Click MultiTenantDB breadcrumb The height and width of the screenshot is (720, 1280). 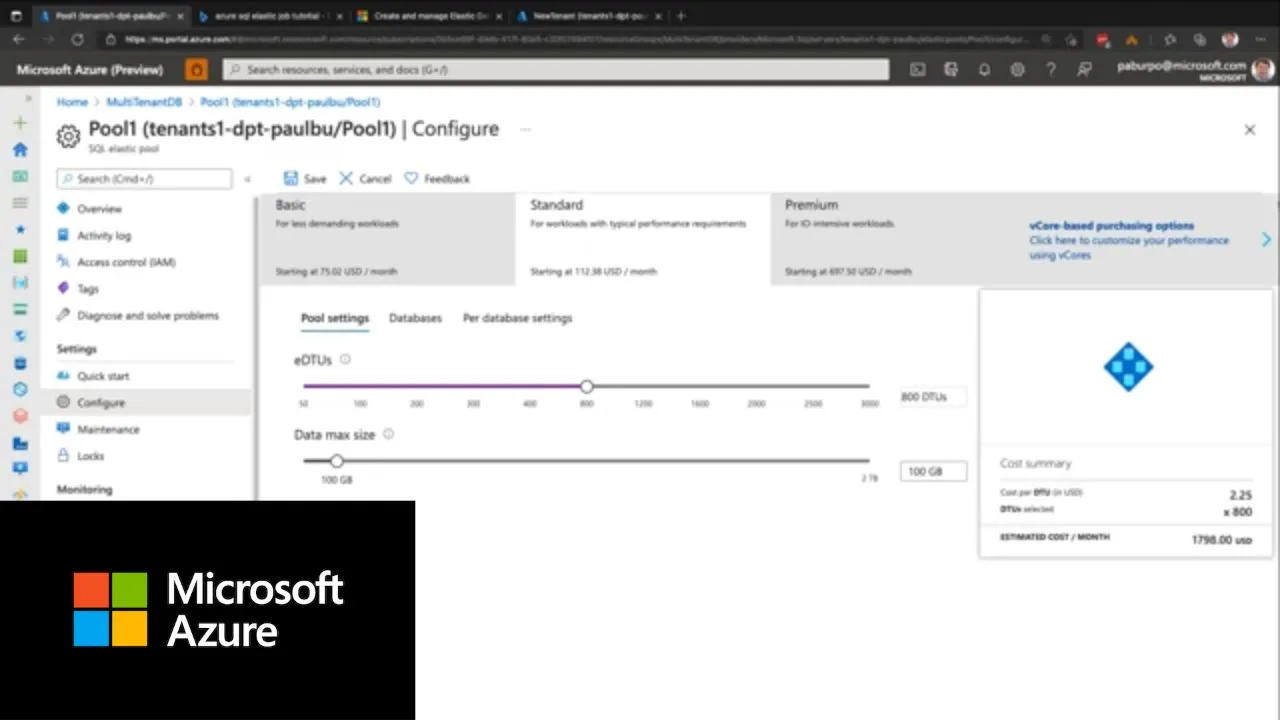(x=144, y=102)
